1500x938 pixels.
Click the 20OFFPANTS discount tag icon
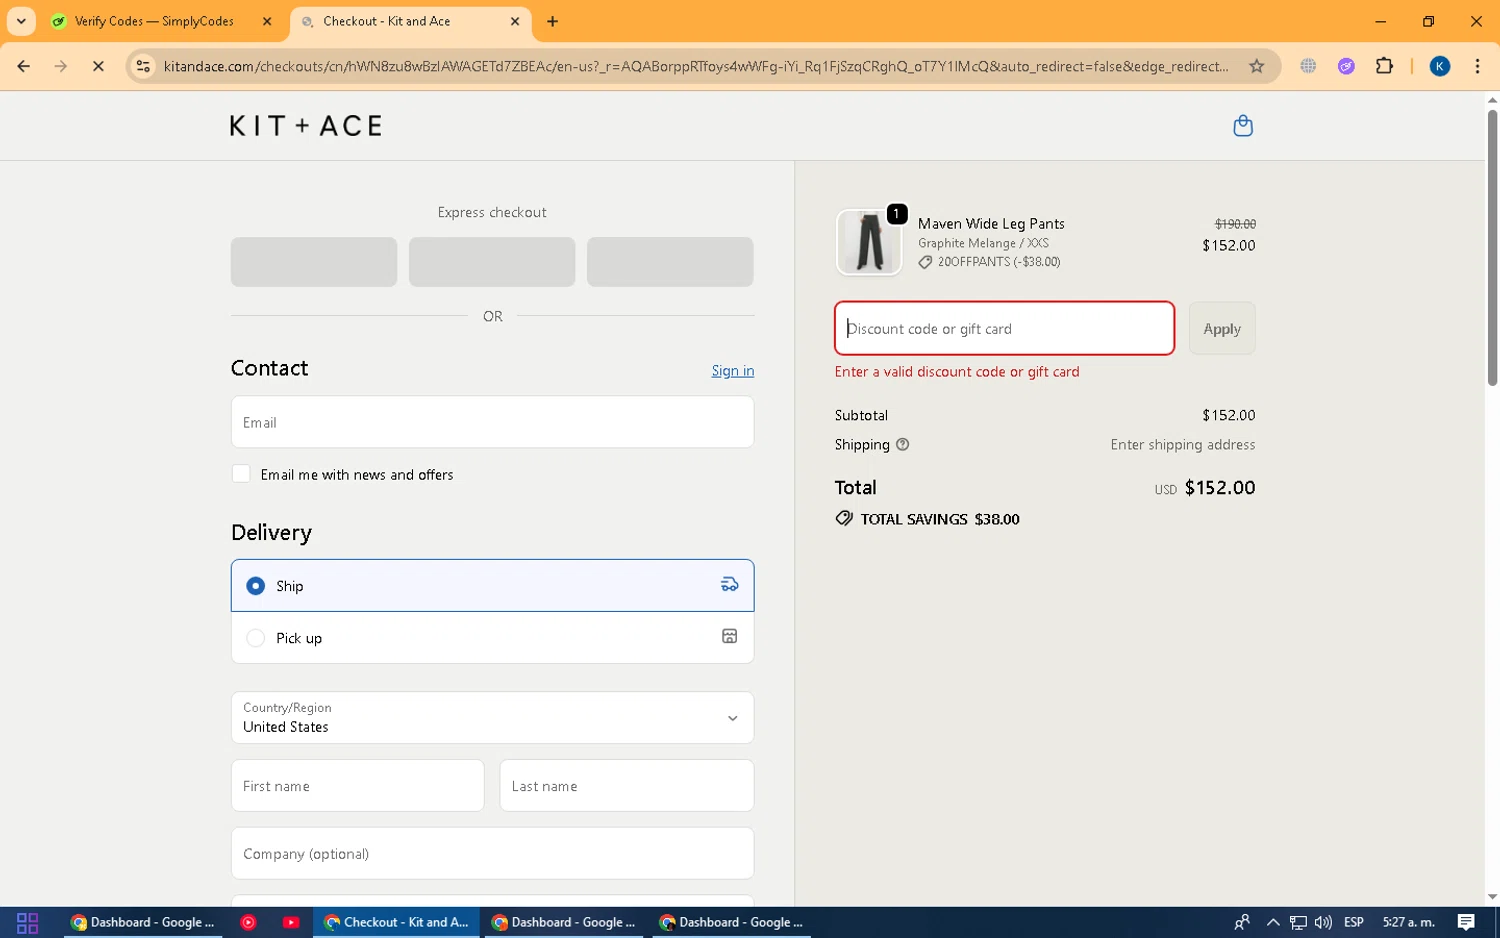click(926, 262)
